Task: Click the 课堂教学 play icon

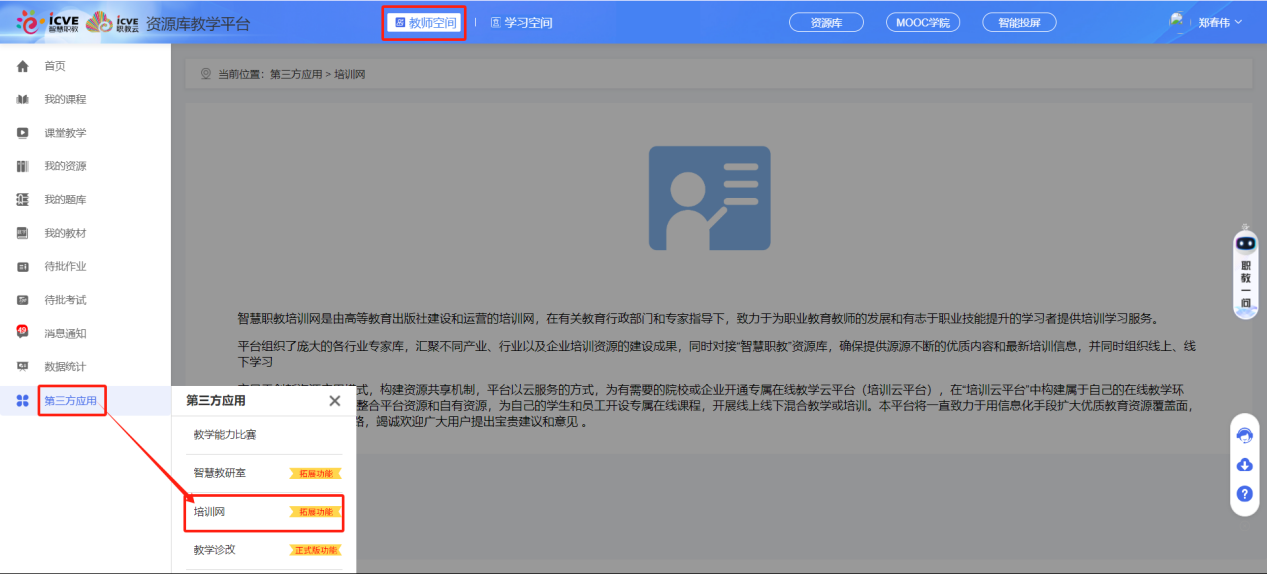Action: [x=22, y=133]
